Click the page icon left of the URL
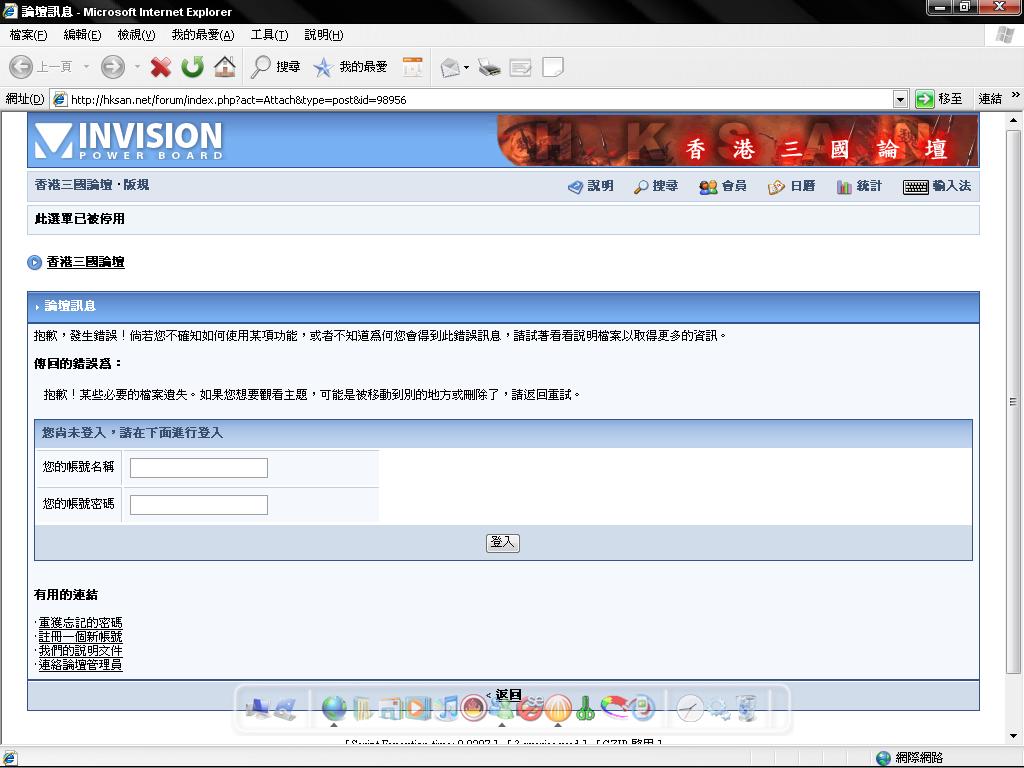1024x768 pixels. point(59,99)
